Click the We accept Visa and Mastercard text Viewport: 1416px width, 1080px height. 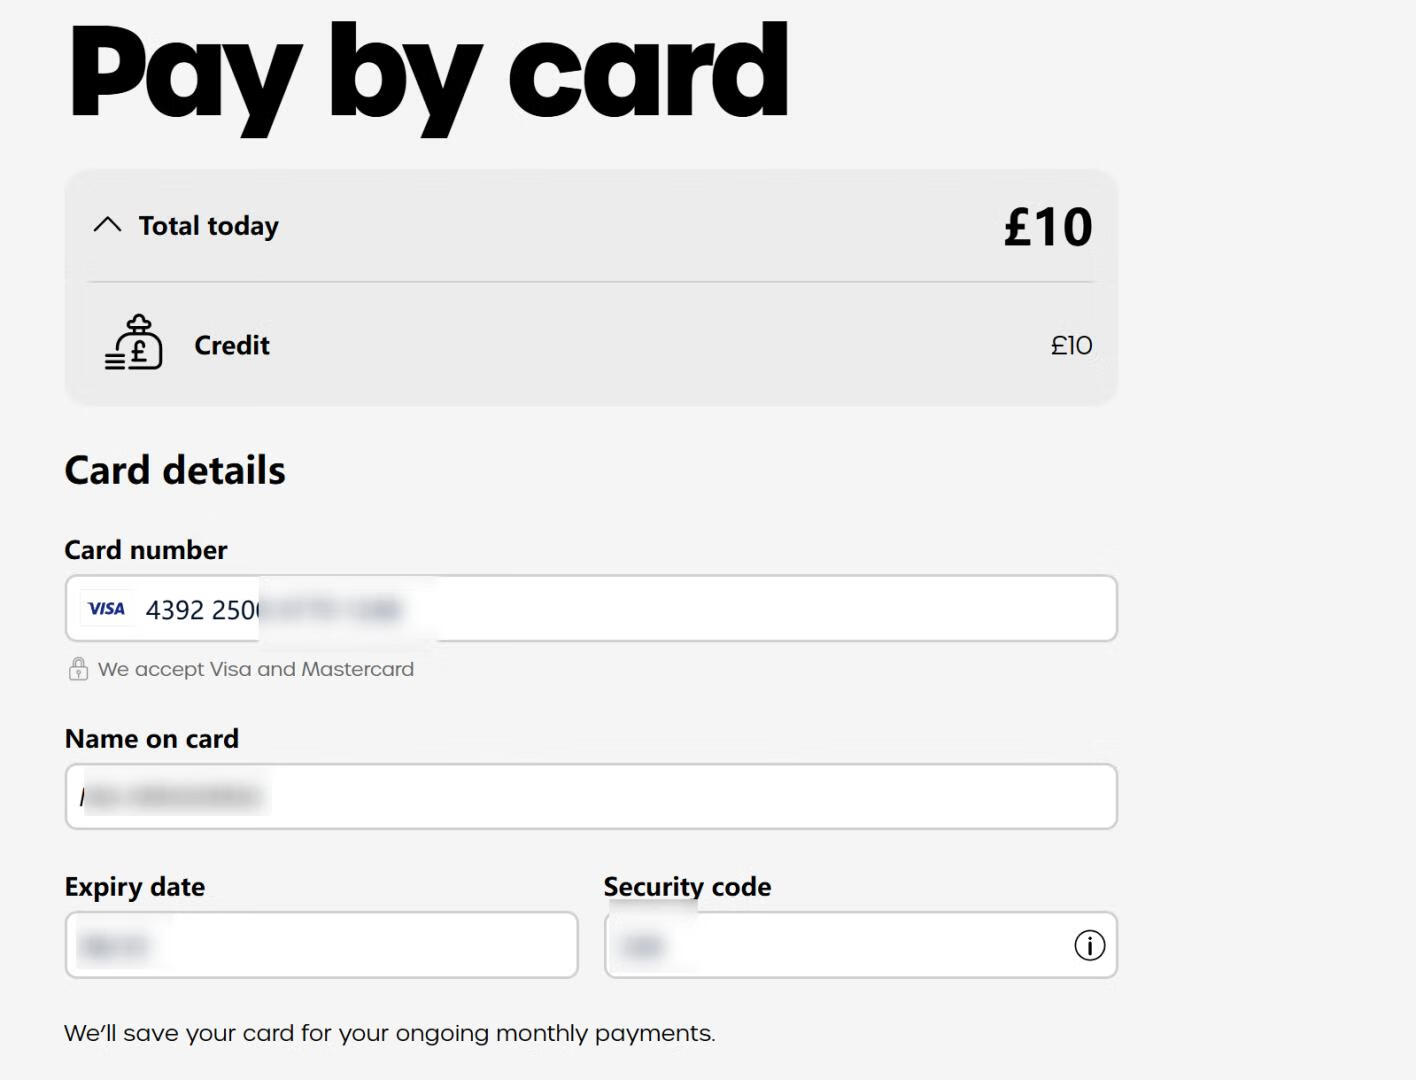click(256, 669)
